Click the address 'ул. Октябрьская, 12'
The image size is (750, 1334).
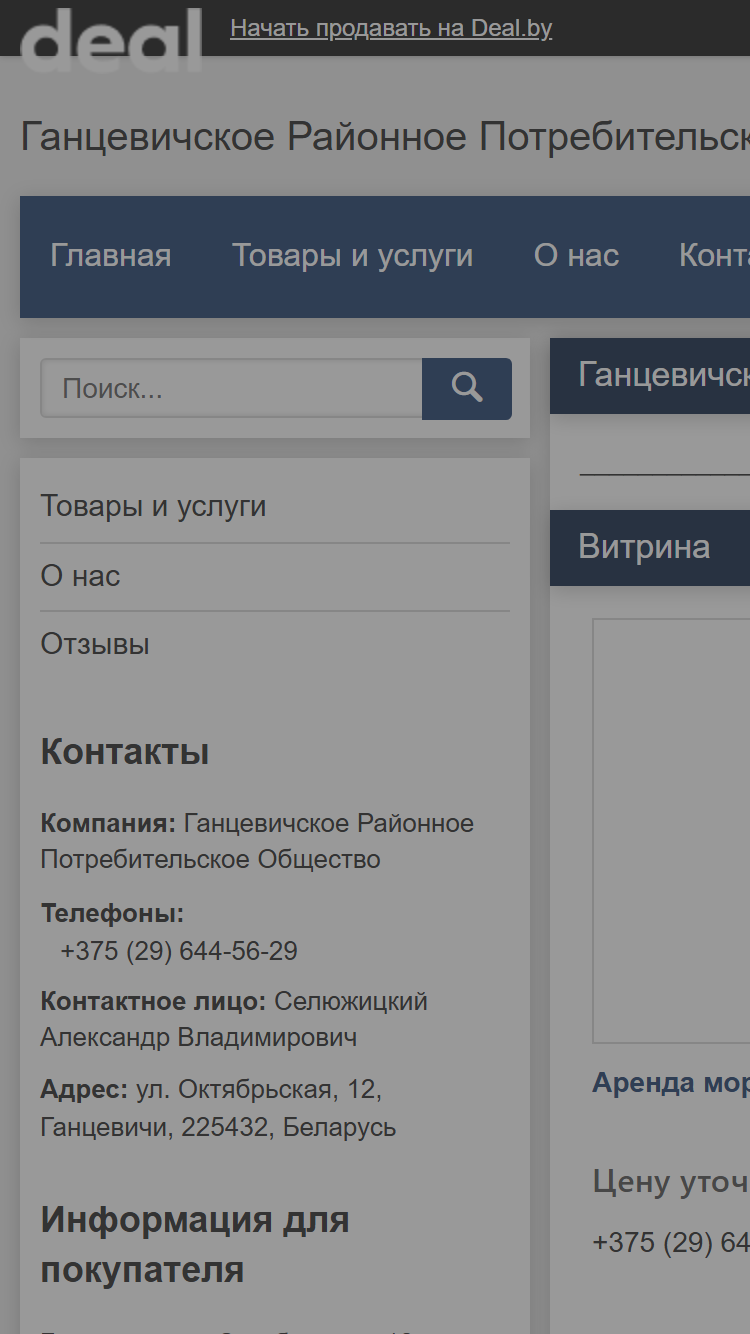click(x=258, y=1088)
